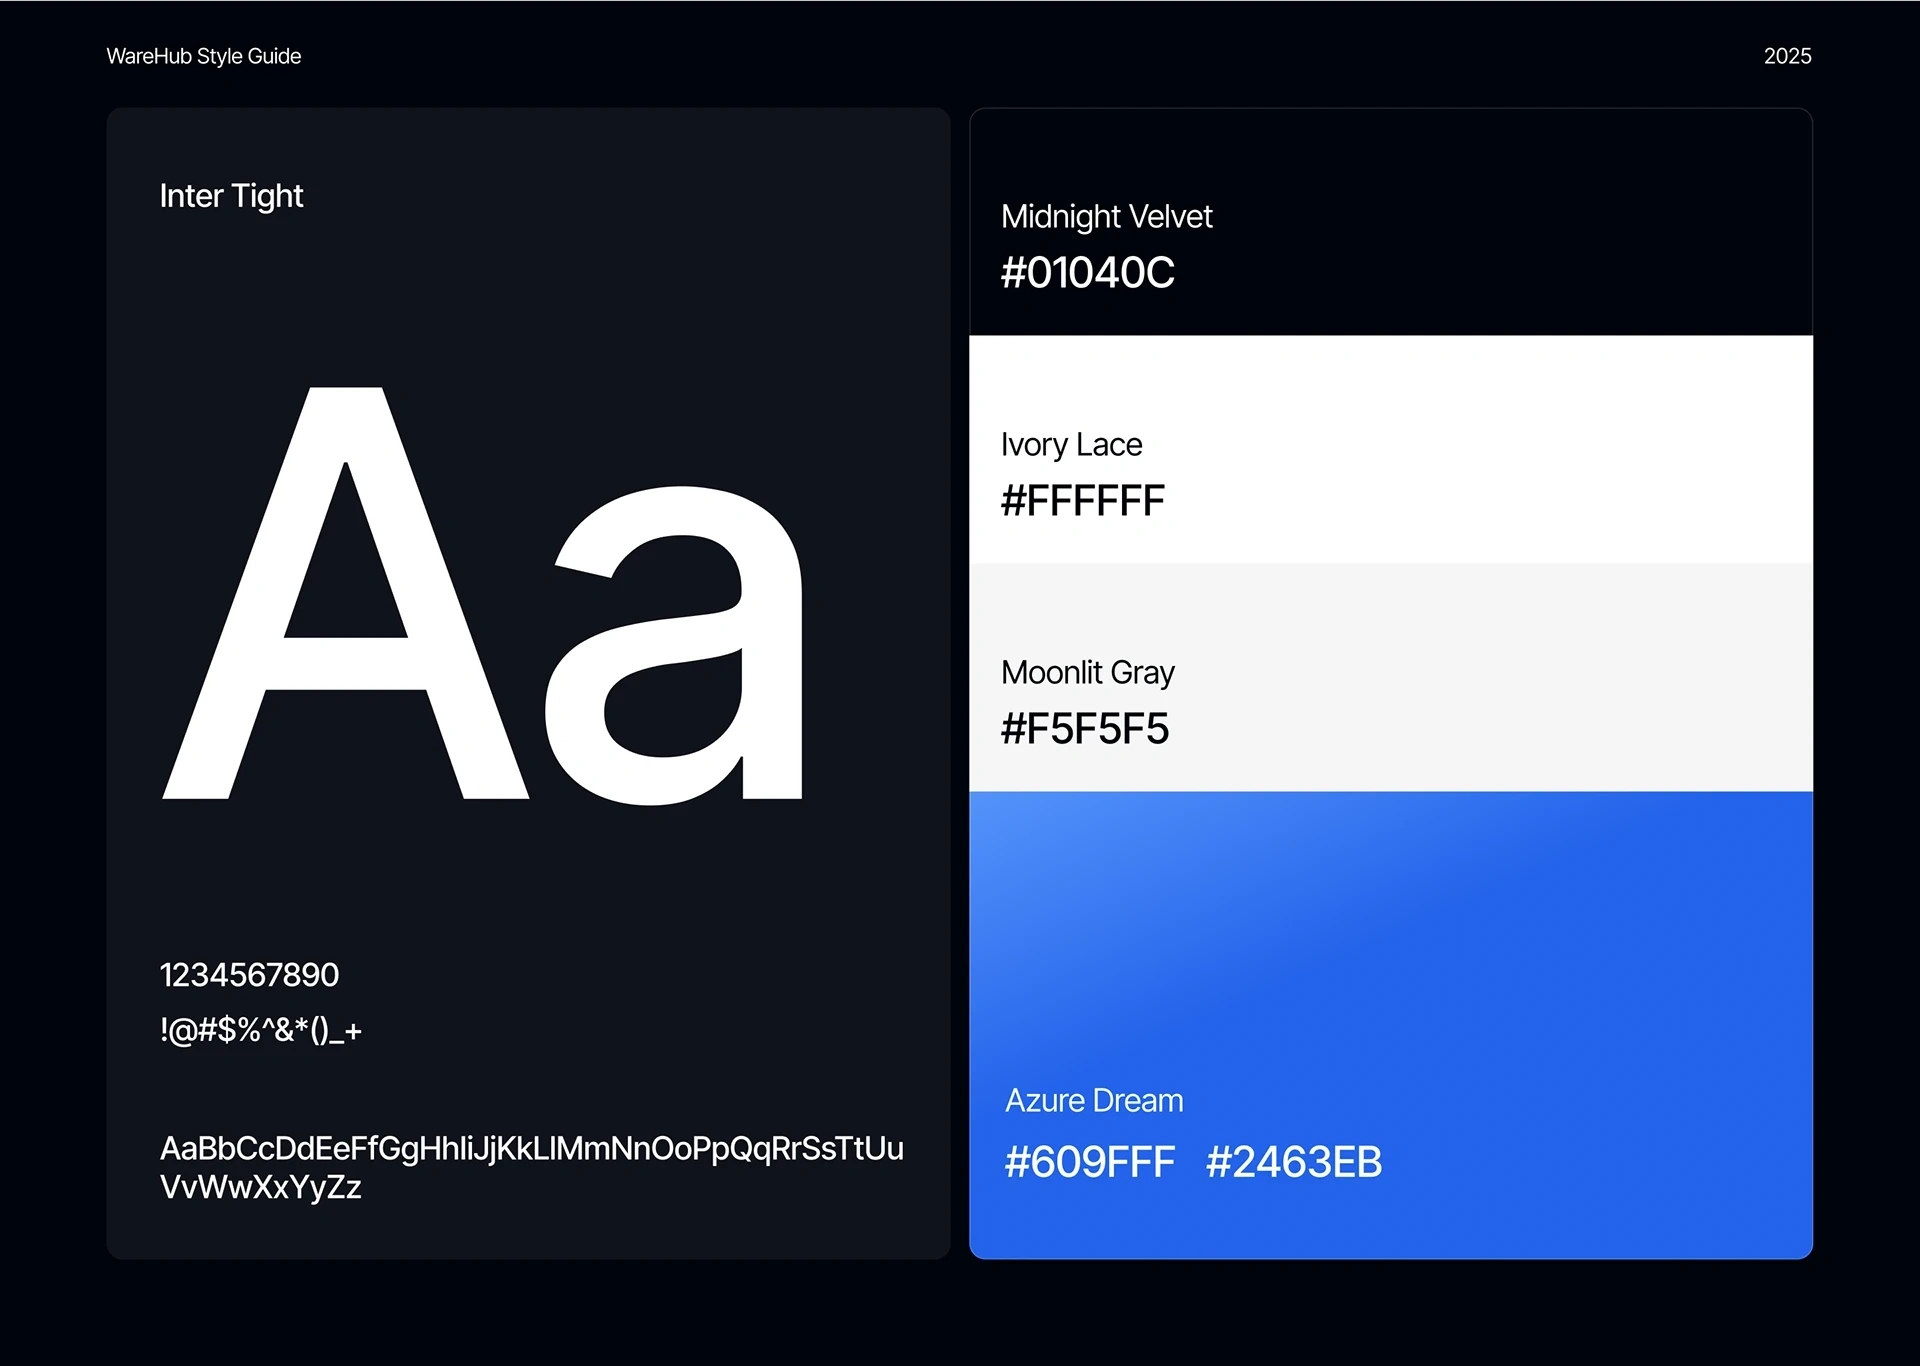Viewport: 1920px width, 1366px height.
Task: Click the WareHub Style Guide title
Action: (203, 56)
